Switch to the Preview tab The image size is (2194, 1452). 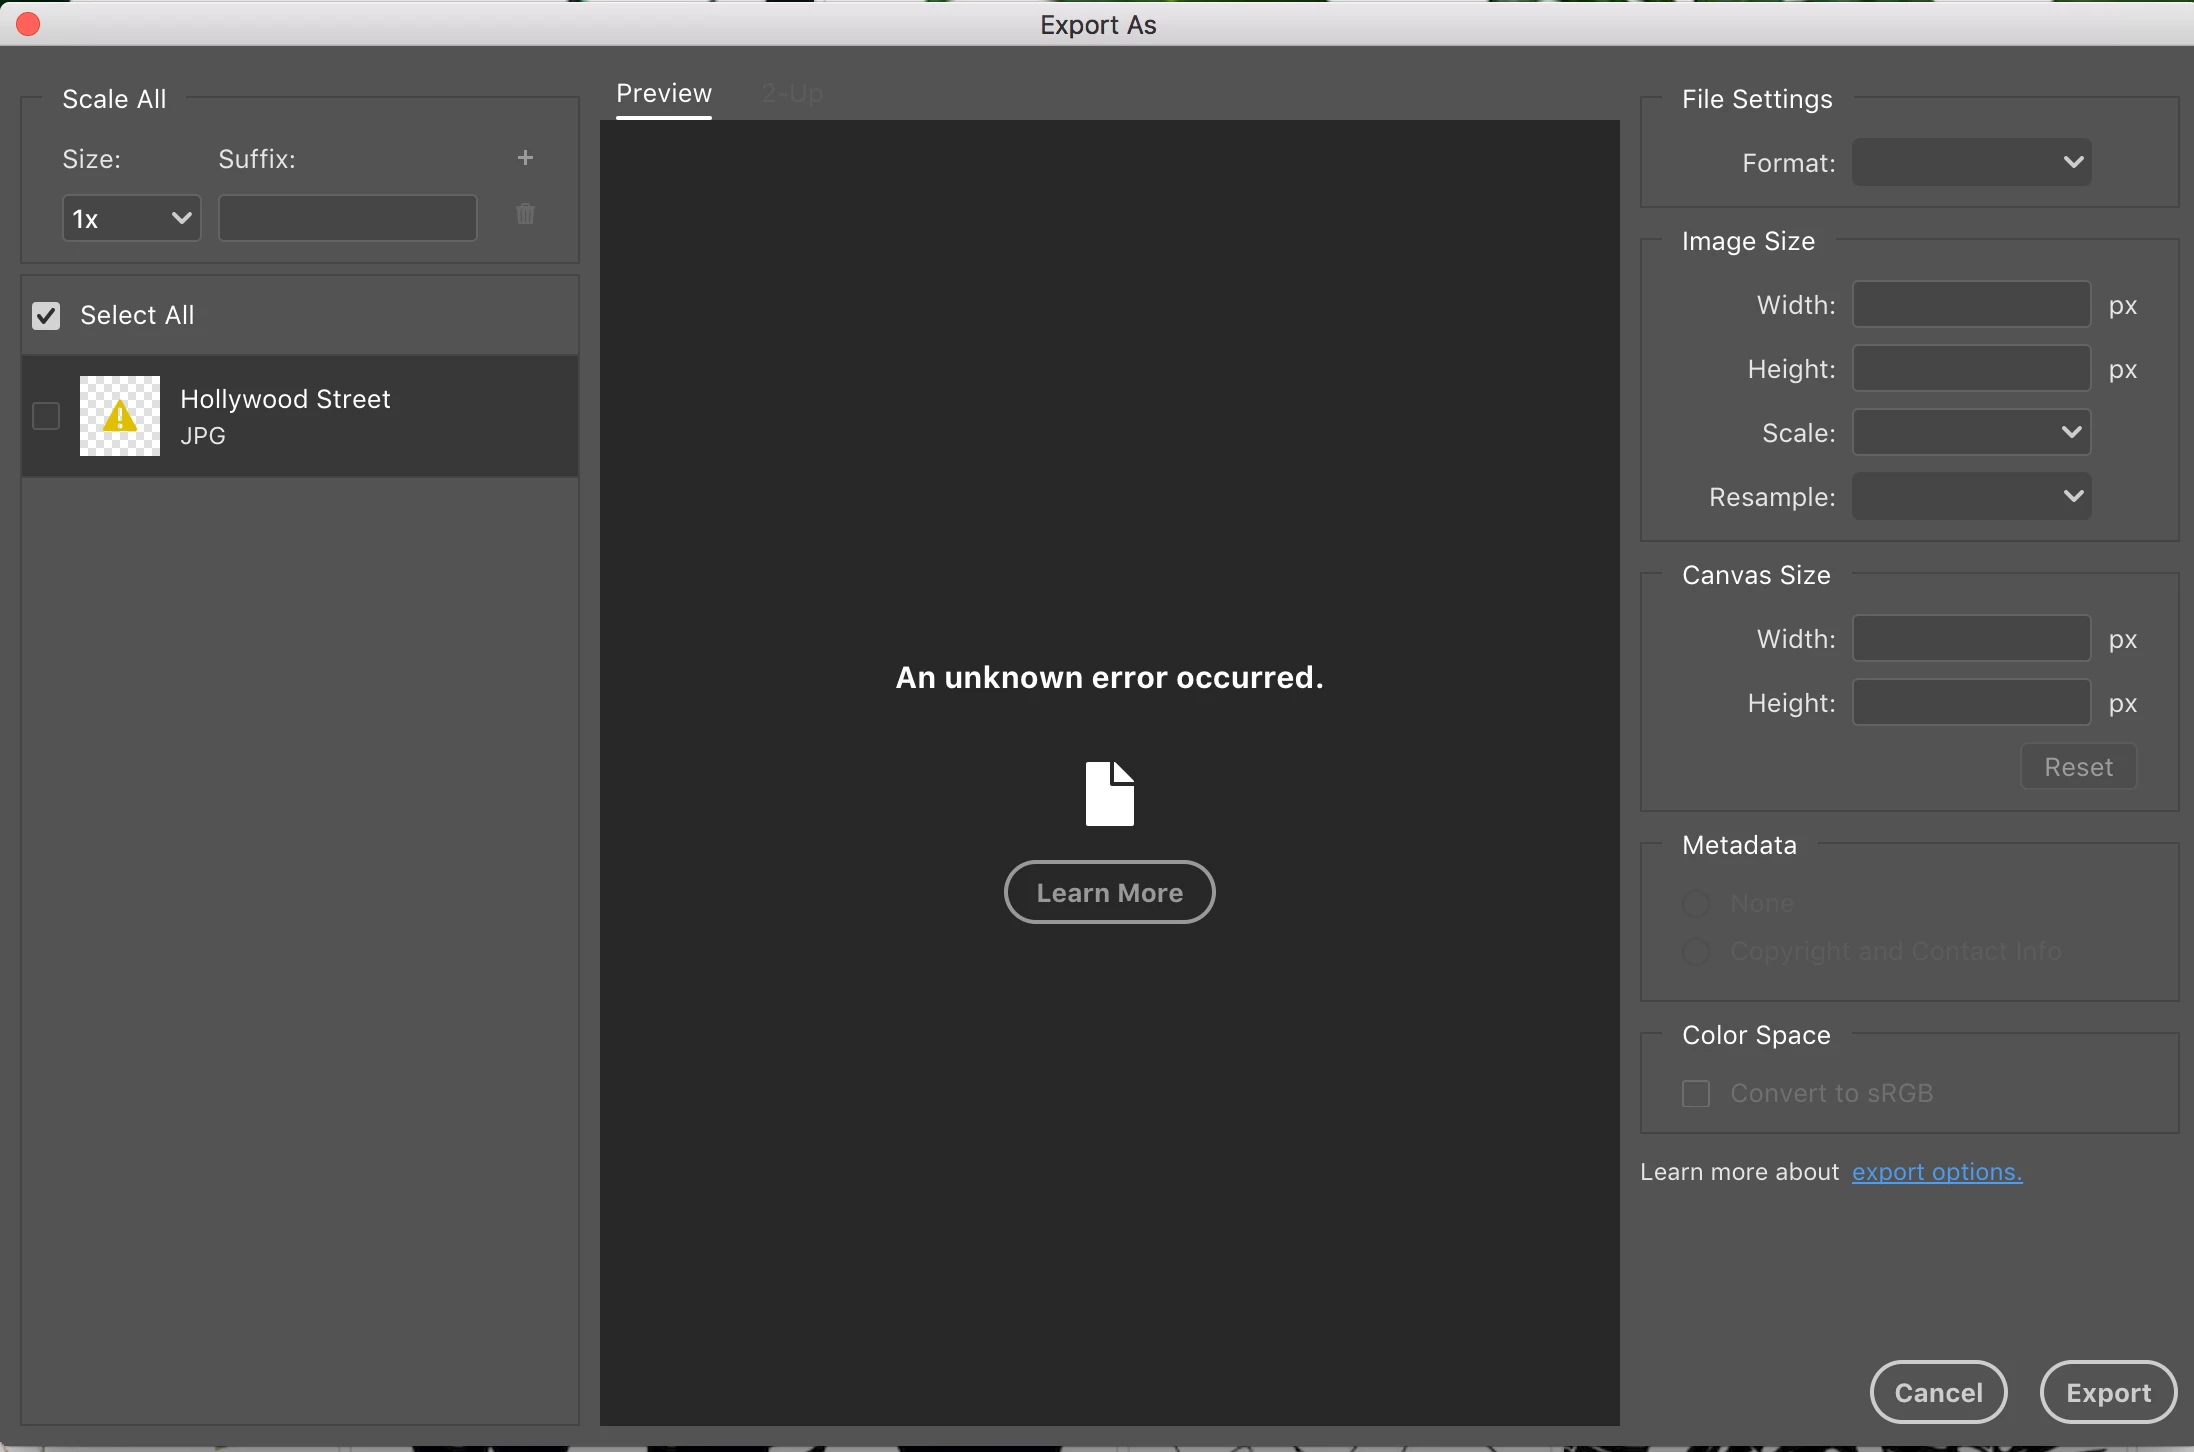click(x=664, y=94)
